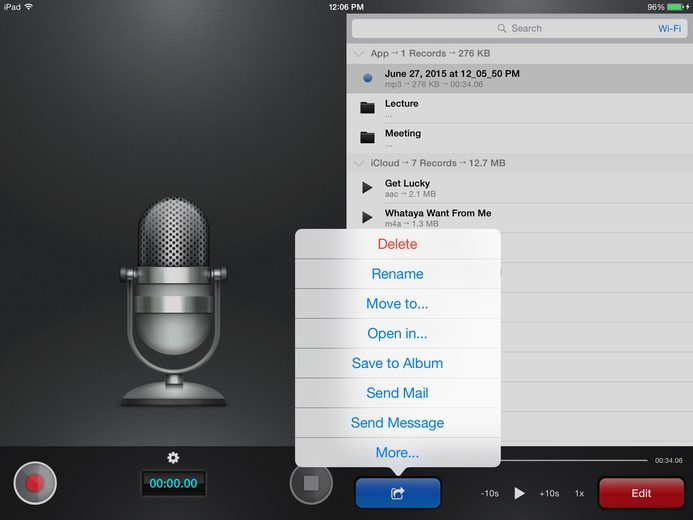Tap the blue dot beside June 27 recording

click(x=367, y=78)
